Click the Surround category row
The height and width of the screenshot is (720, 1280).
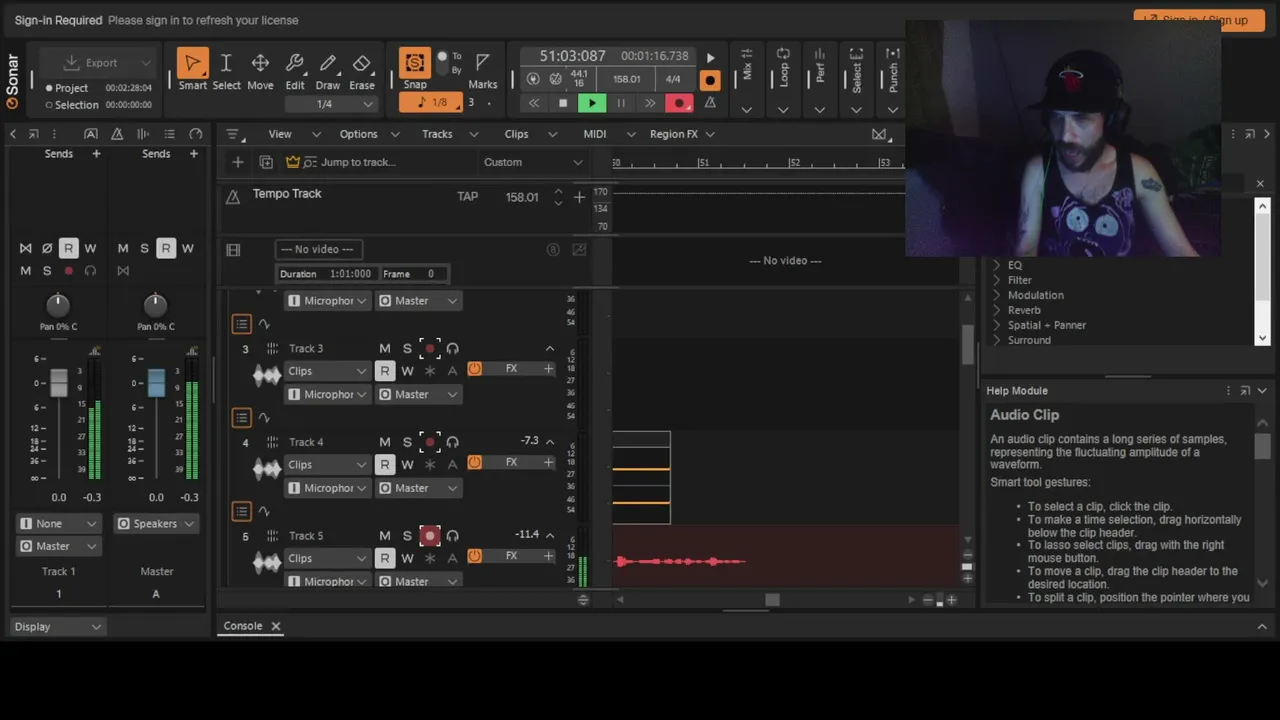click(1029, 340)
